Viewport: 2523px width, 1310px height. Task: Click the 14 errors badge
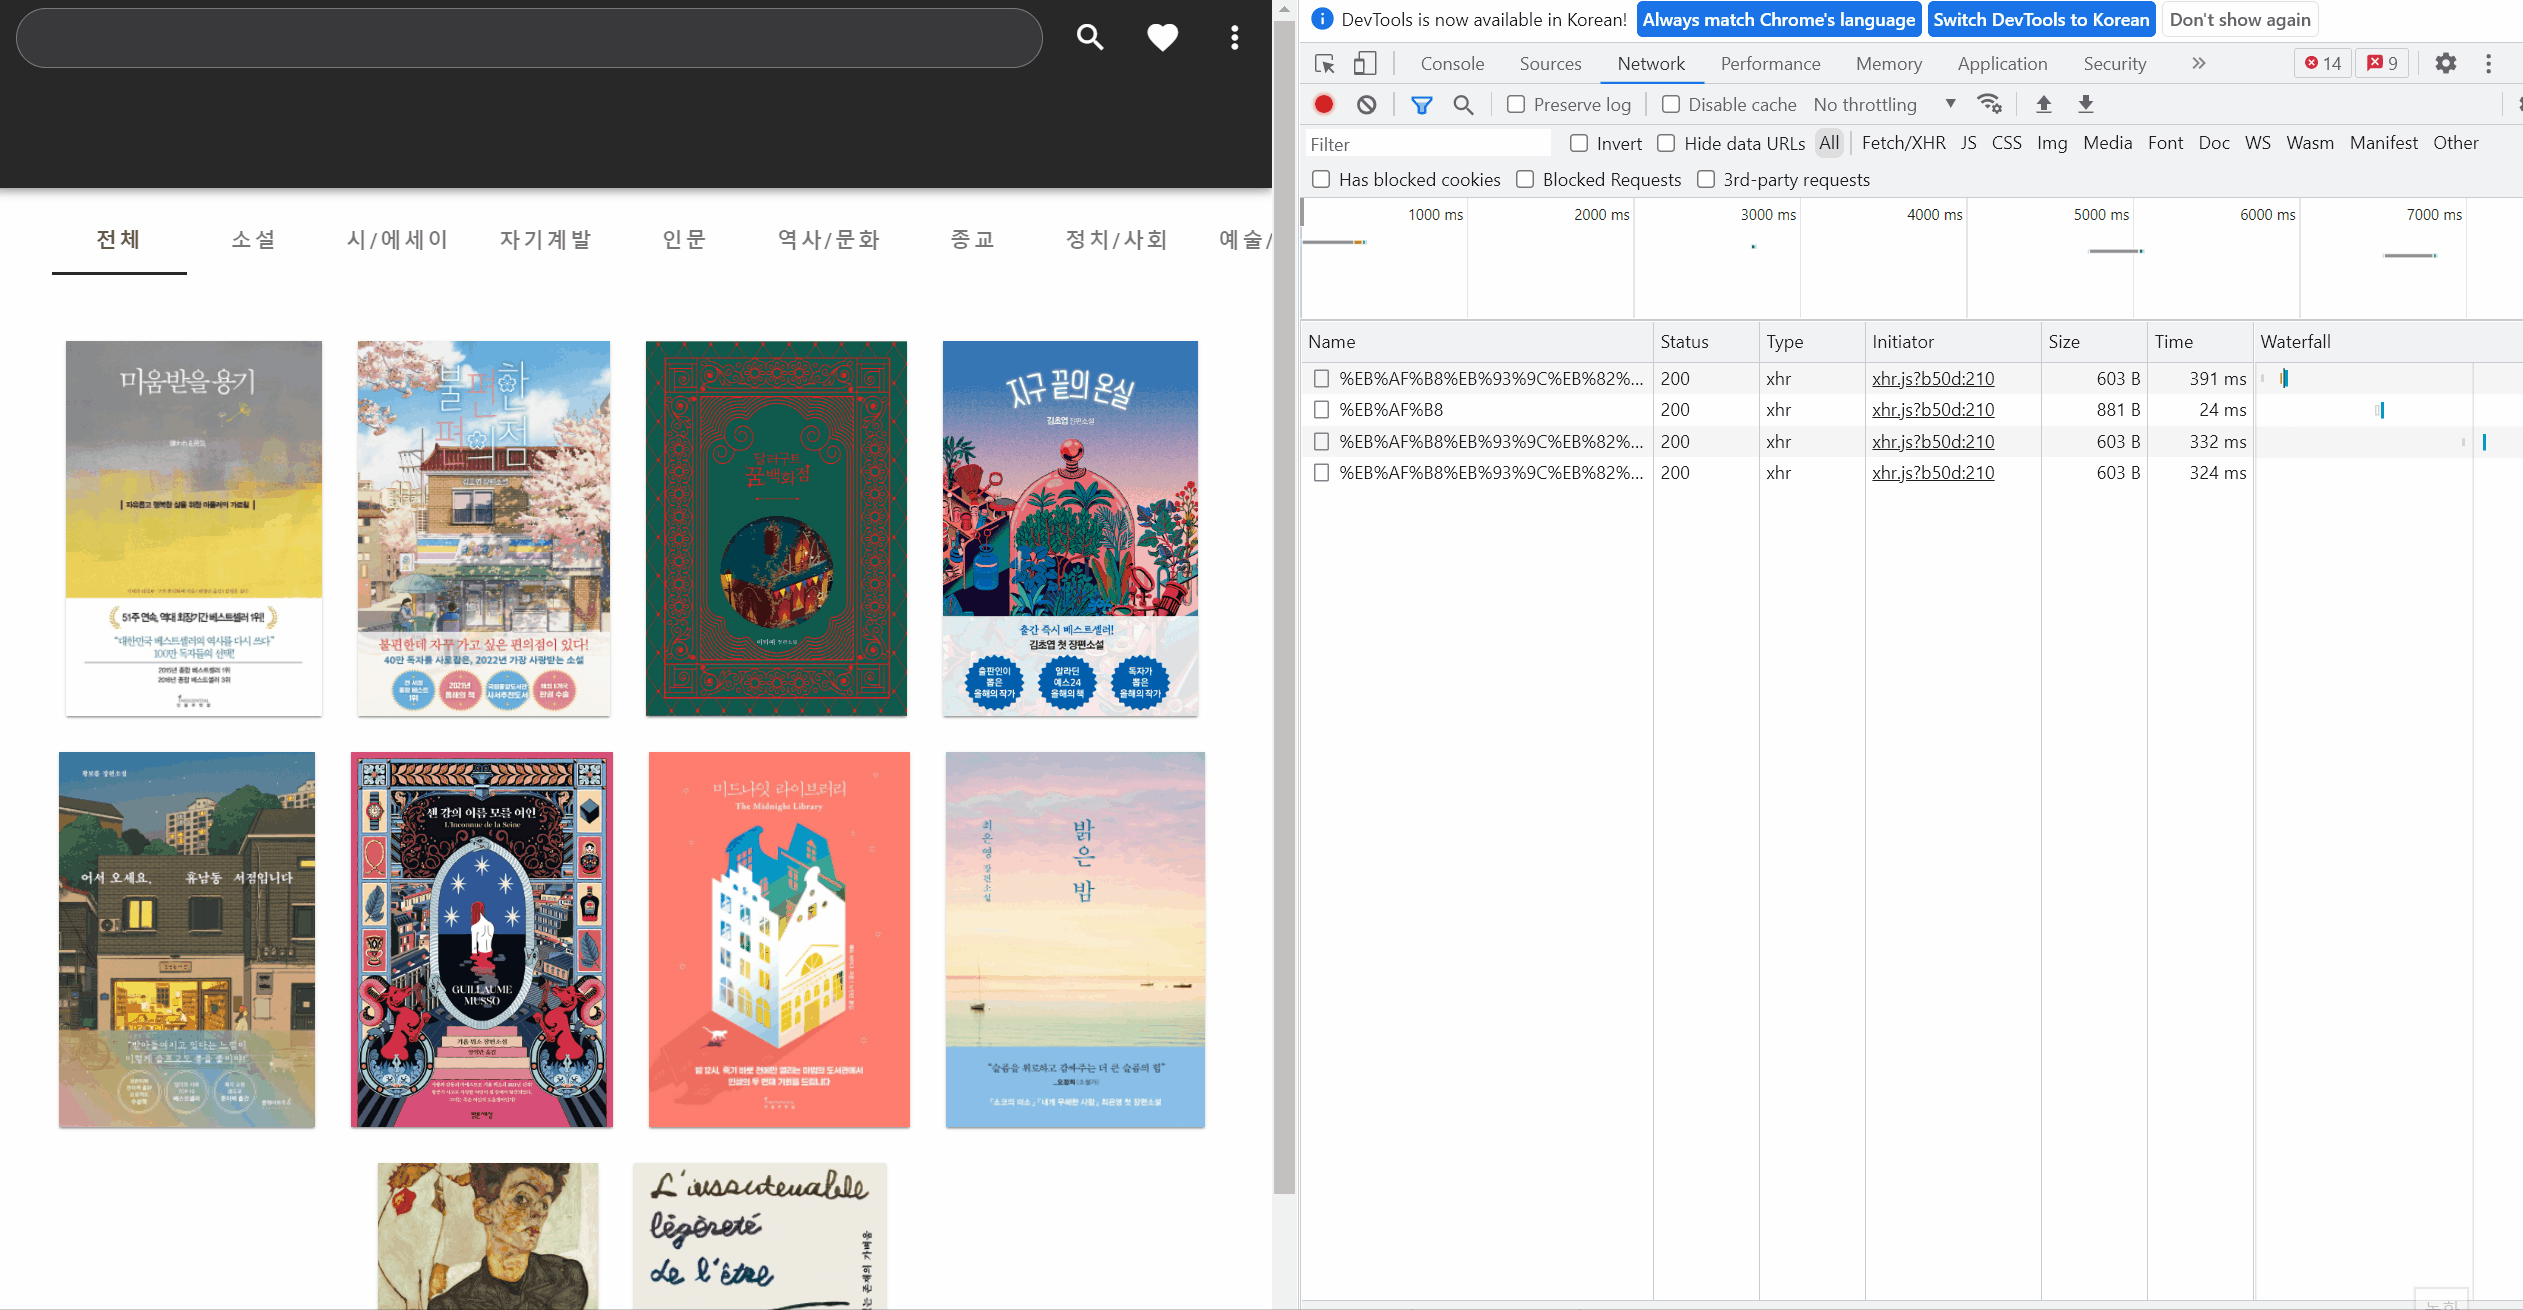coord(2323,64)
